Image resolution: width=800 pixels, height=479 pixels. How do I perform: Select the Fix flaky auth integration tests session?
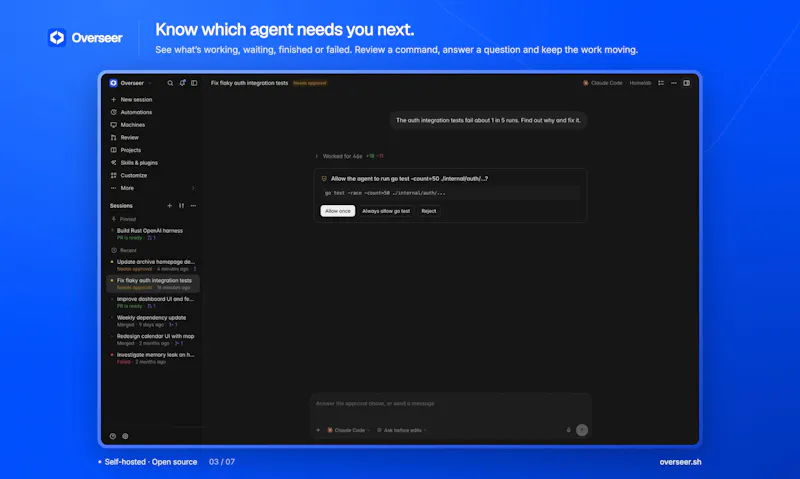[x=153, y=284]
